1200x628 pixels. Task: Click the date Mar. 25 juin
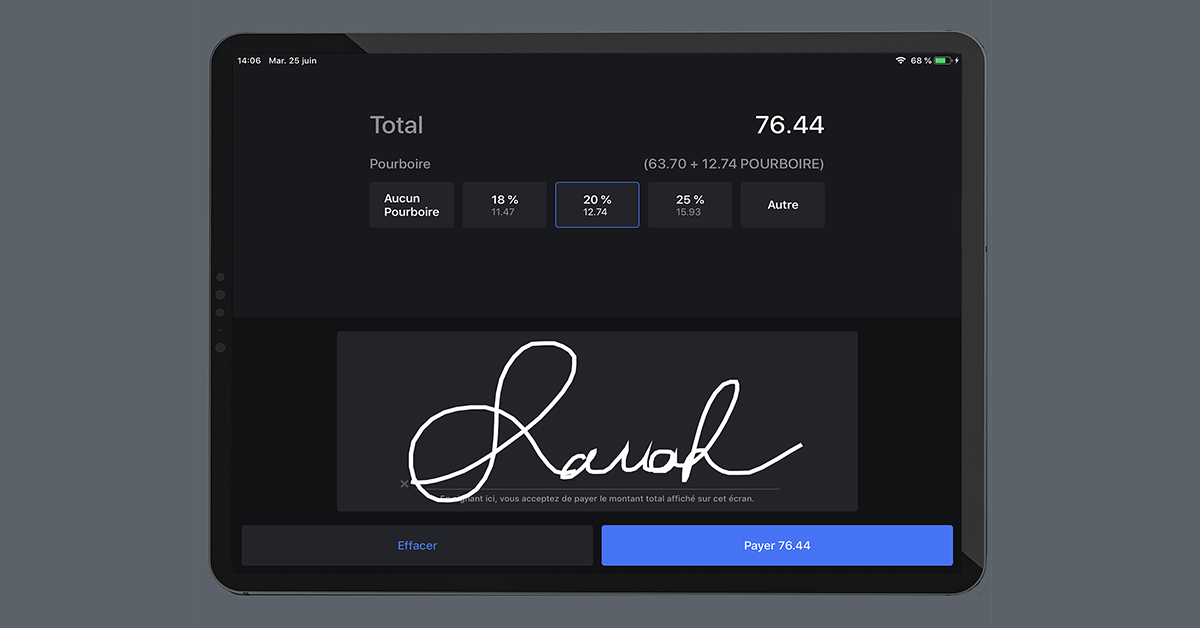(294, 61)
